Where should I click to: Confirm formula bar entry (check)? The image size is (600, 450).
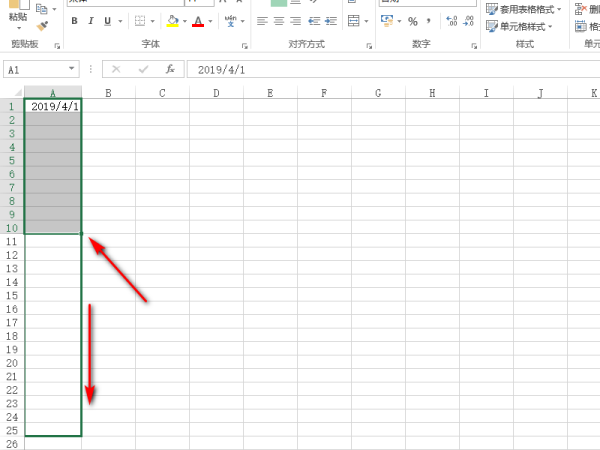pos(143,69)
